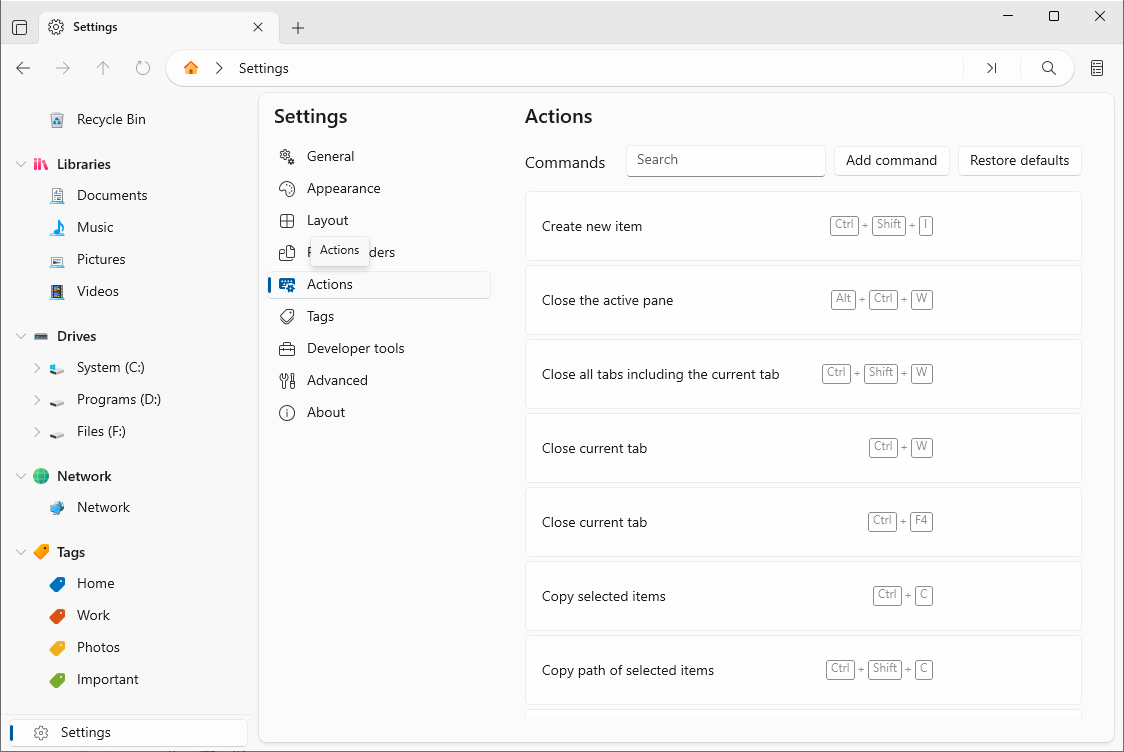Click the Folders page icon in settings
The image size is (1124, 752).
pyautogui.click(x=287, y=252)
